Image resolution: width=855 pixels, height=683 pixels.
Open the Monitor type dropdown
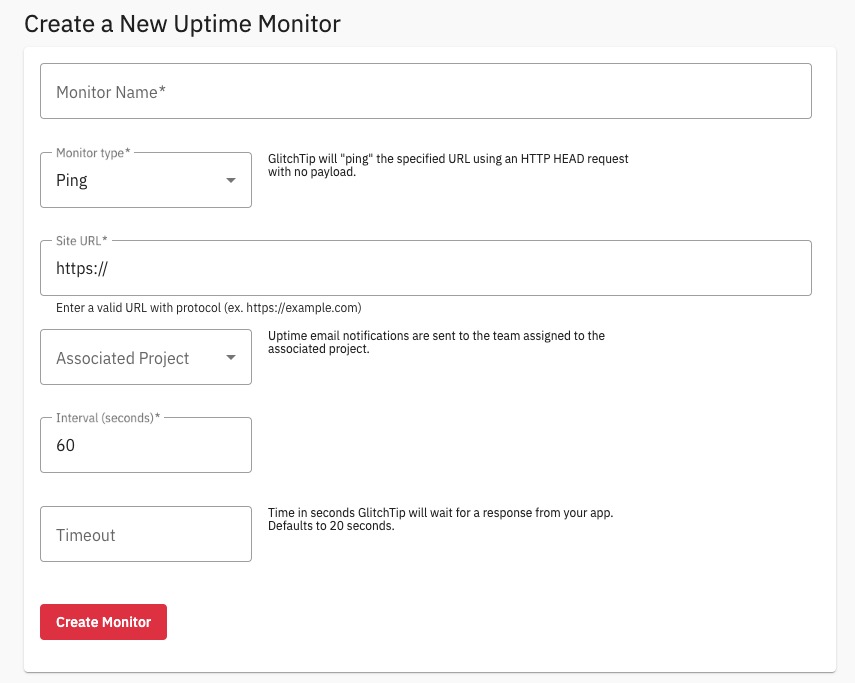pos(145,181)
